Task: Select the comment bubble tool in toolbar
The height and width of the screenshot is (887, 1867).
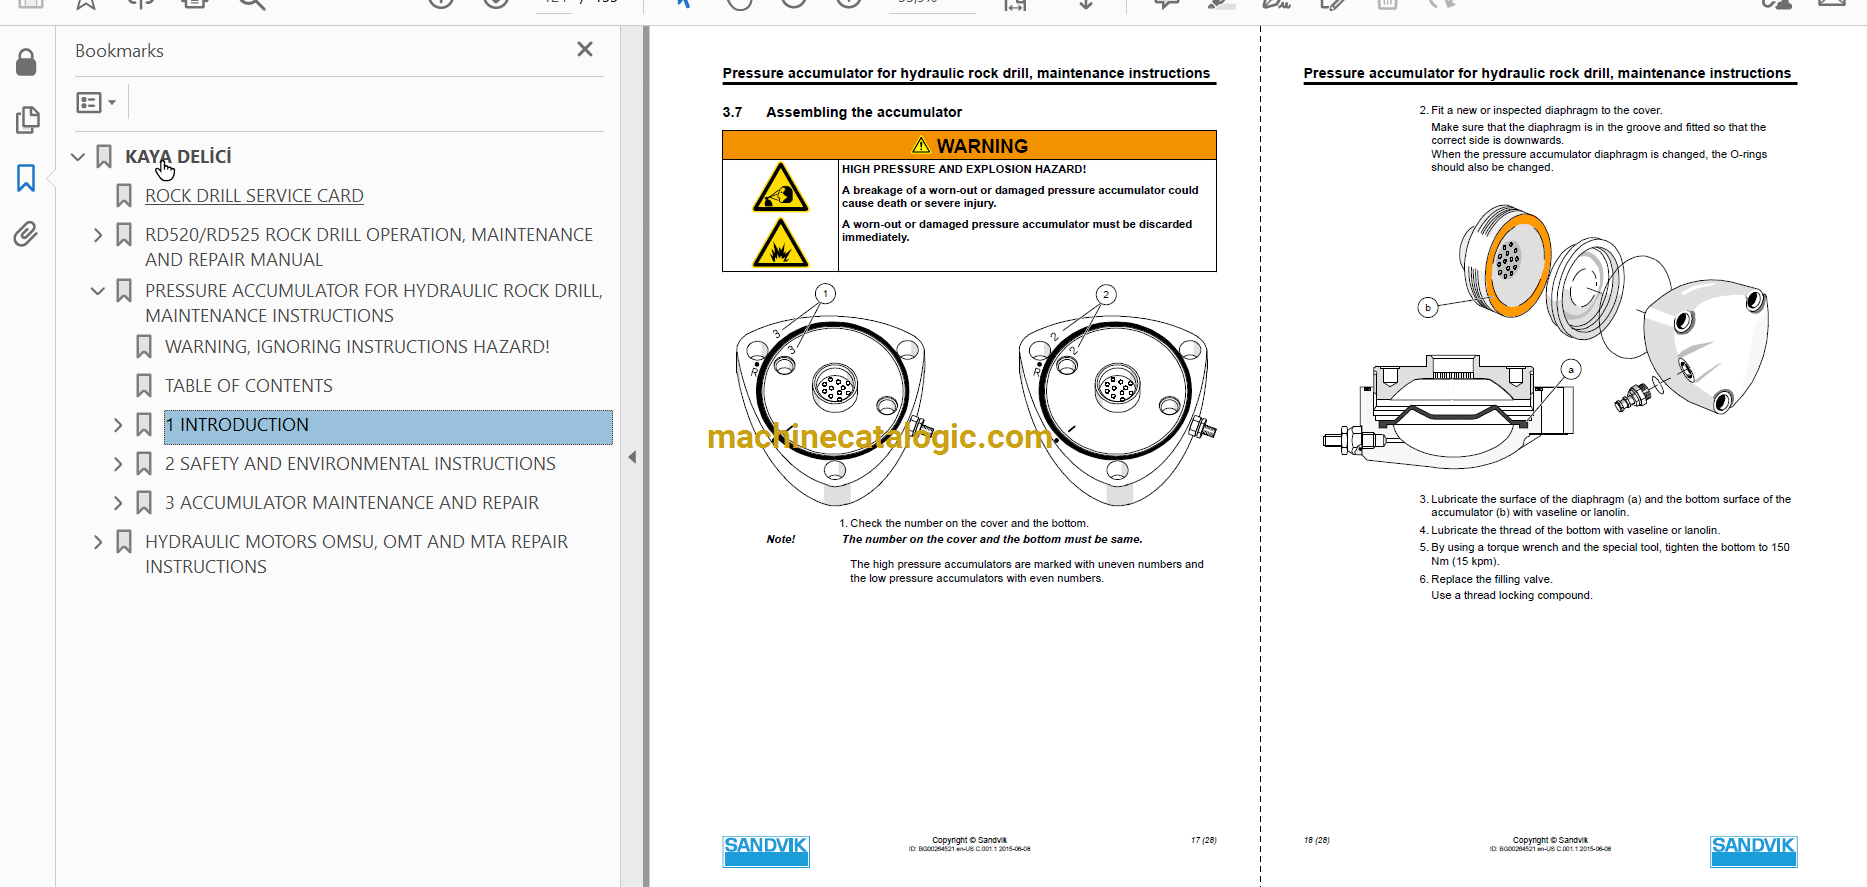Action: pos(1166,4)
